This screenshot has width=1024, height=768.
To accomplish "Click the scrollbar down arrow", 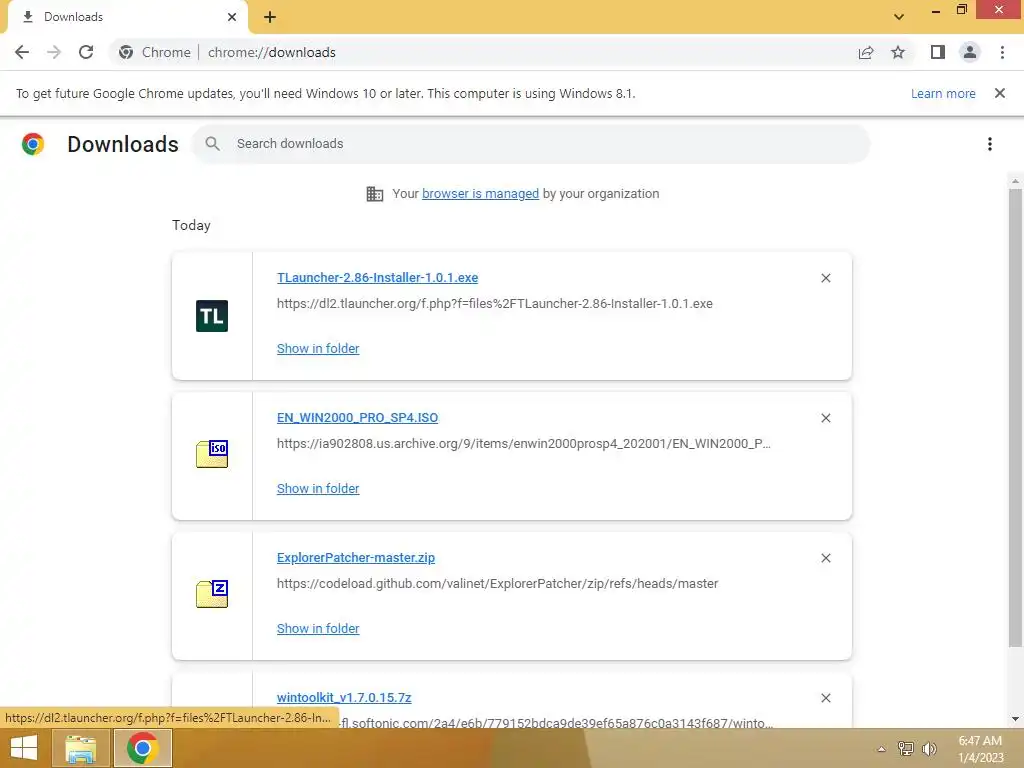I will pyautogui.click(x=1015, y=719).
